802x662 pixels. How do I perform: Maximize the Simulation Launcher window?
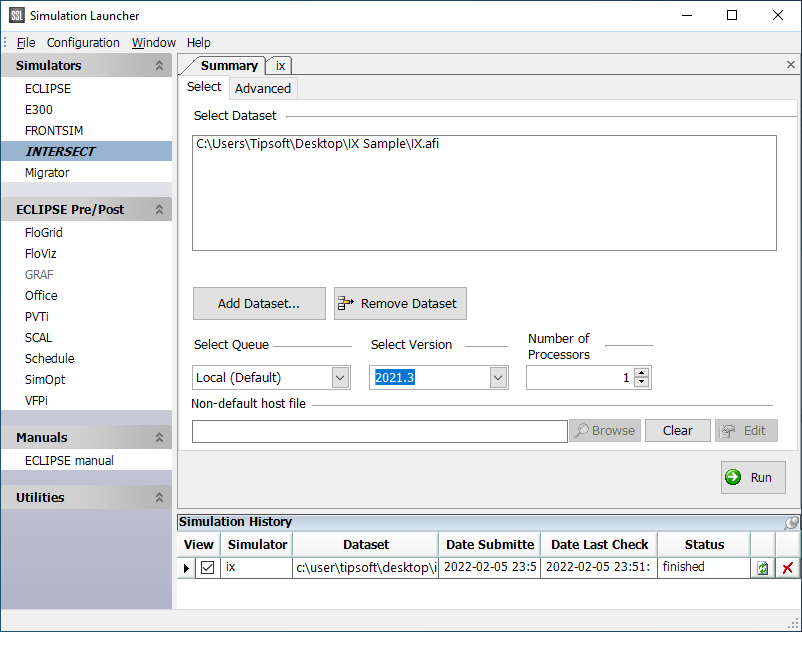click(732, 15)
